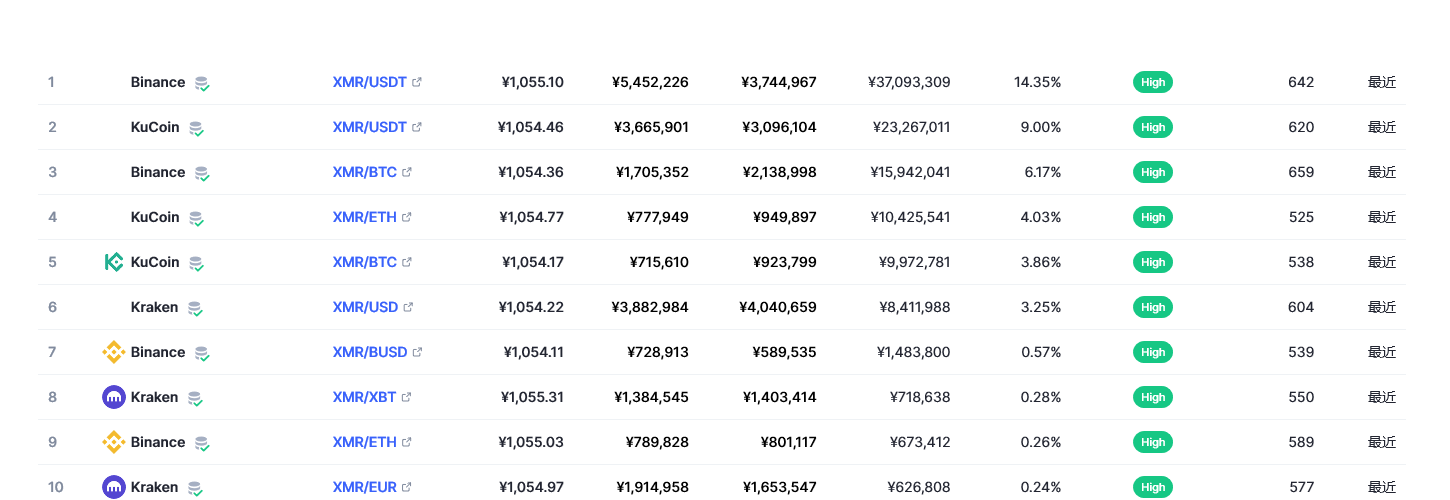Click the reserve-verified icon beside KuCoin in row 2
This screenshot has width=1450, height=500.
click(196, 128)
